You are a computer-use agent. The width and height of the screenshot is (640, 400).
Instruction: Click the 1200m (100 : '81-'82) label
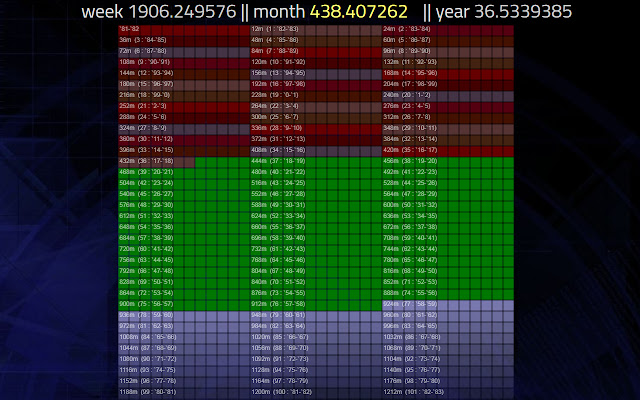coord(281,392)
